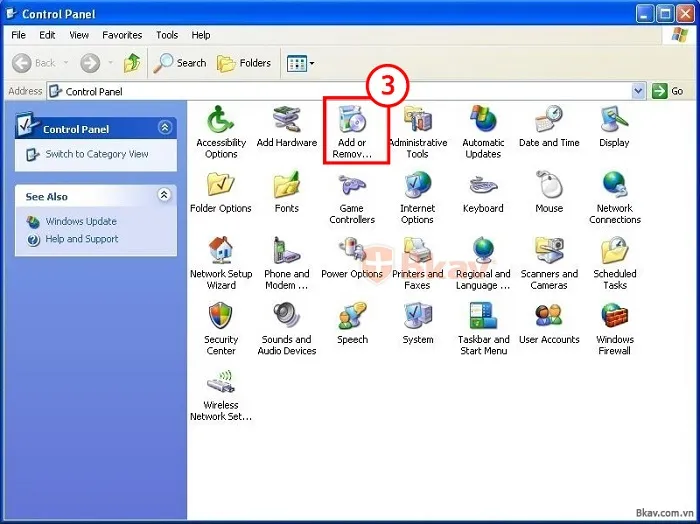
Task: Open Accessibility Options icon
Action: coord(221,122)
